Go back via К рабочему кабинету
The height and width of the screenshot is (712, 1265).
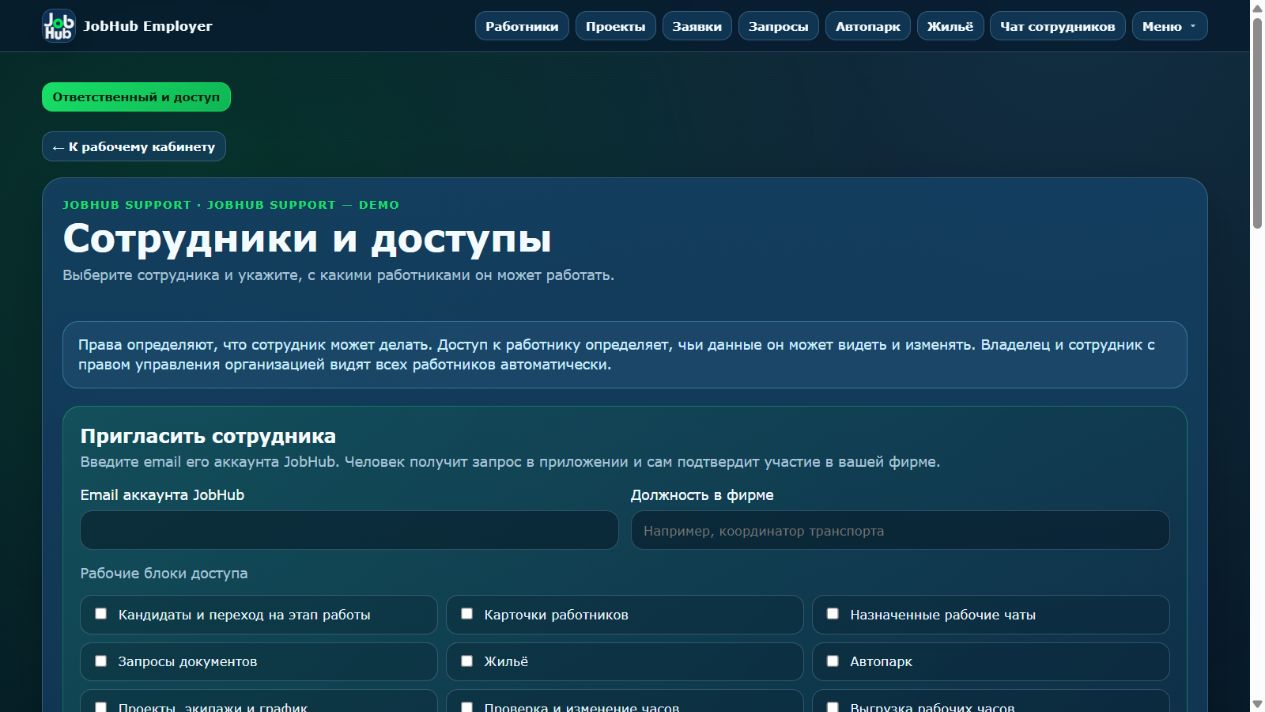134,146
